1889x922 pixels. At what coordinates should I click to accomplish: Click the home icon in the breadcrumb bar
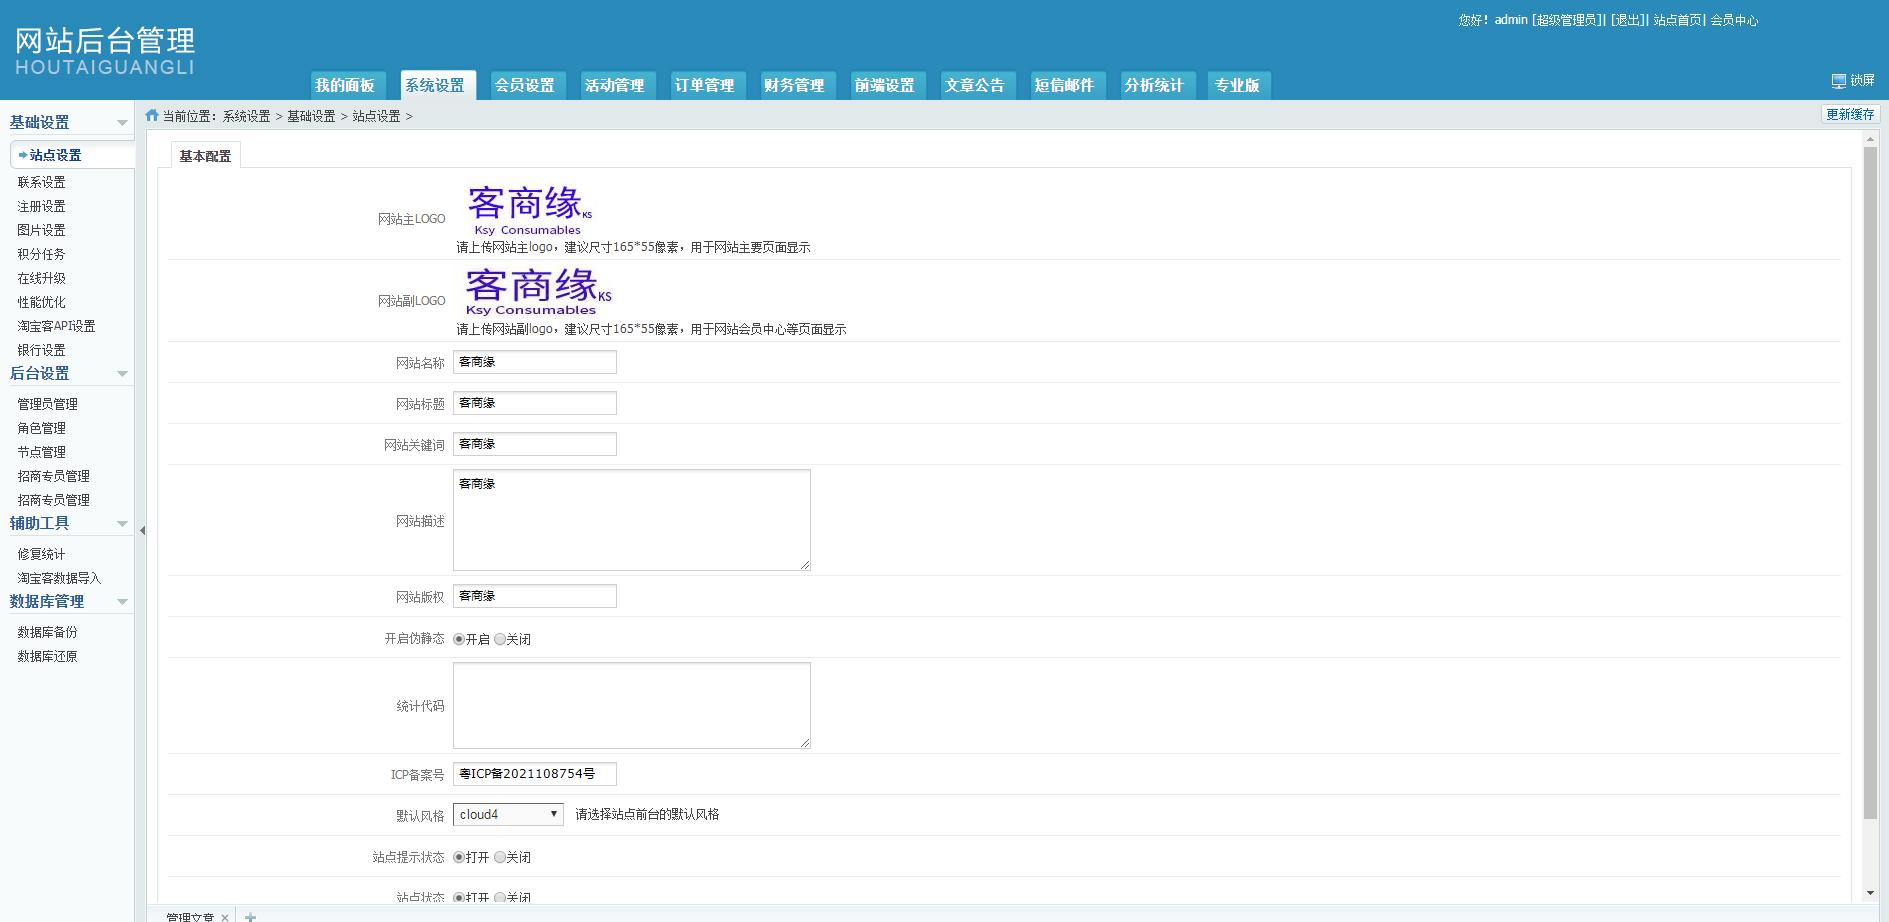pos(151,116)
